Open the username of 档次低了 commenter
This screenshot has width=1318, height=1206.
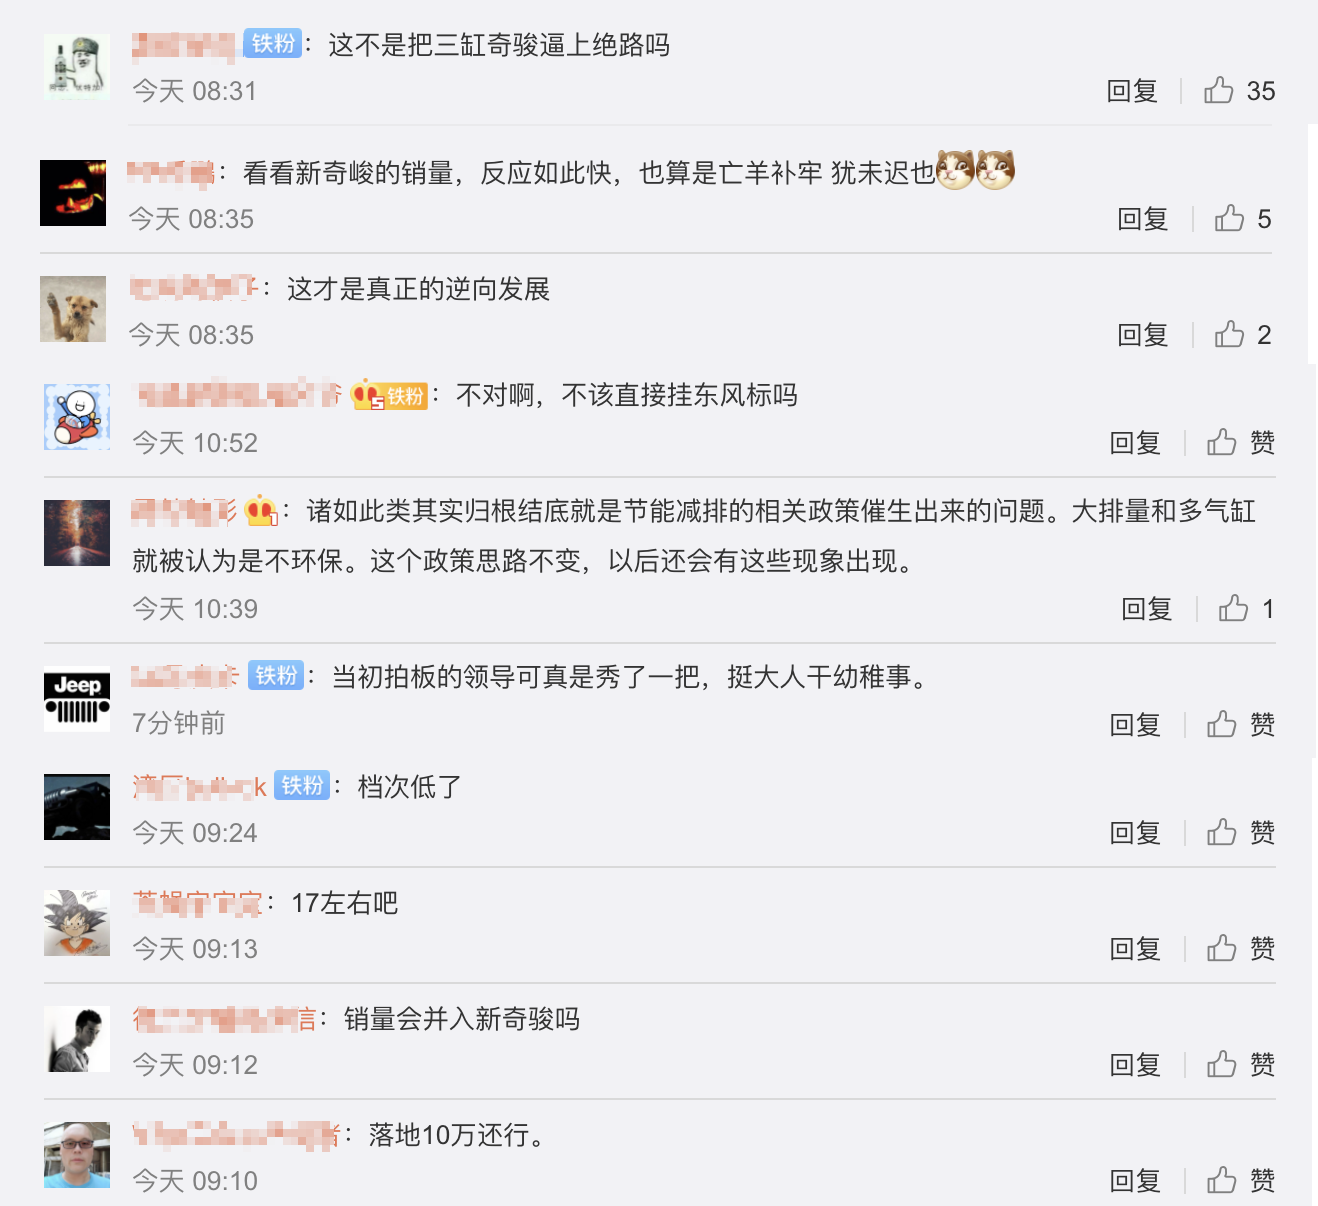pyautogui.click(x=199, y=787)
